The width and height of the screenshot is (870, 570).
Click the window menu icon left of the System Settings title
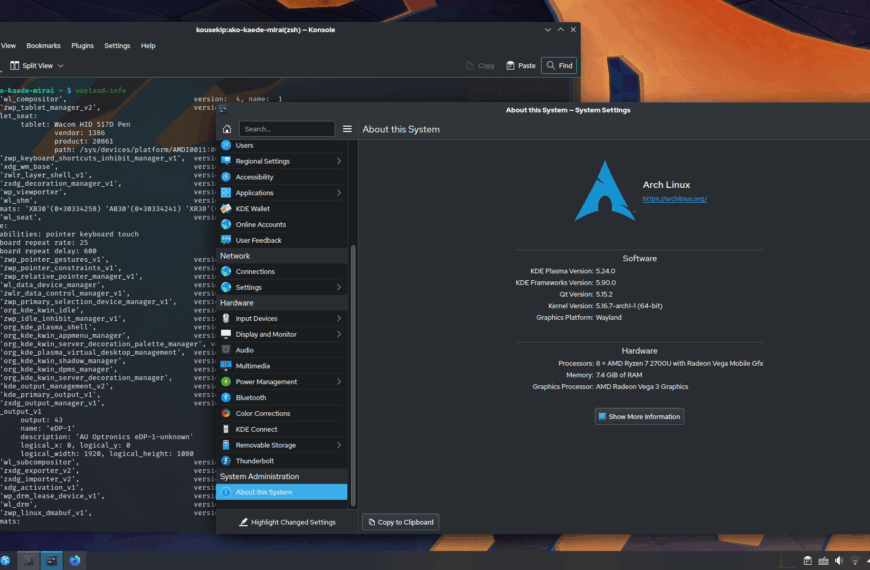(223, 109)
